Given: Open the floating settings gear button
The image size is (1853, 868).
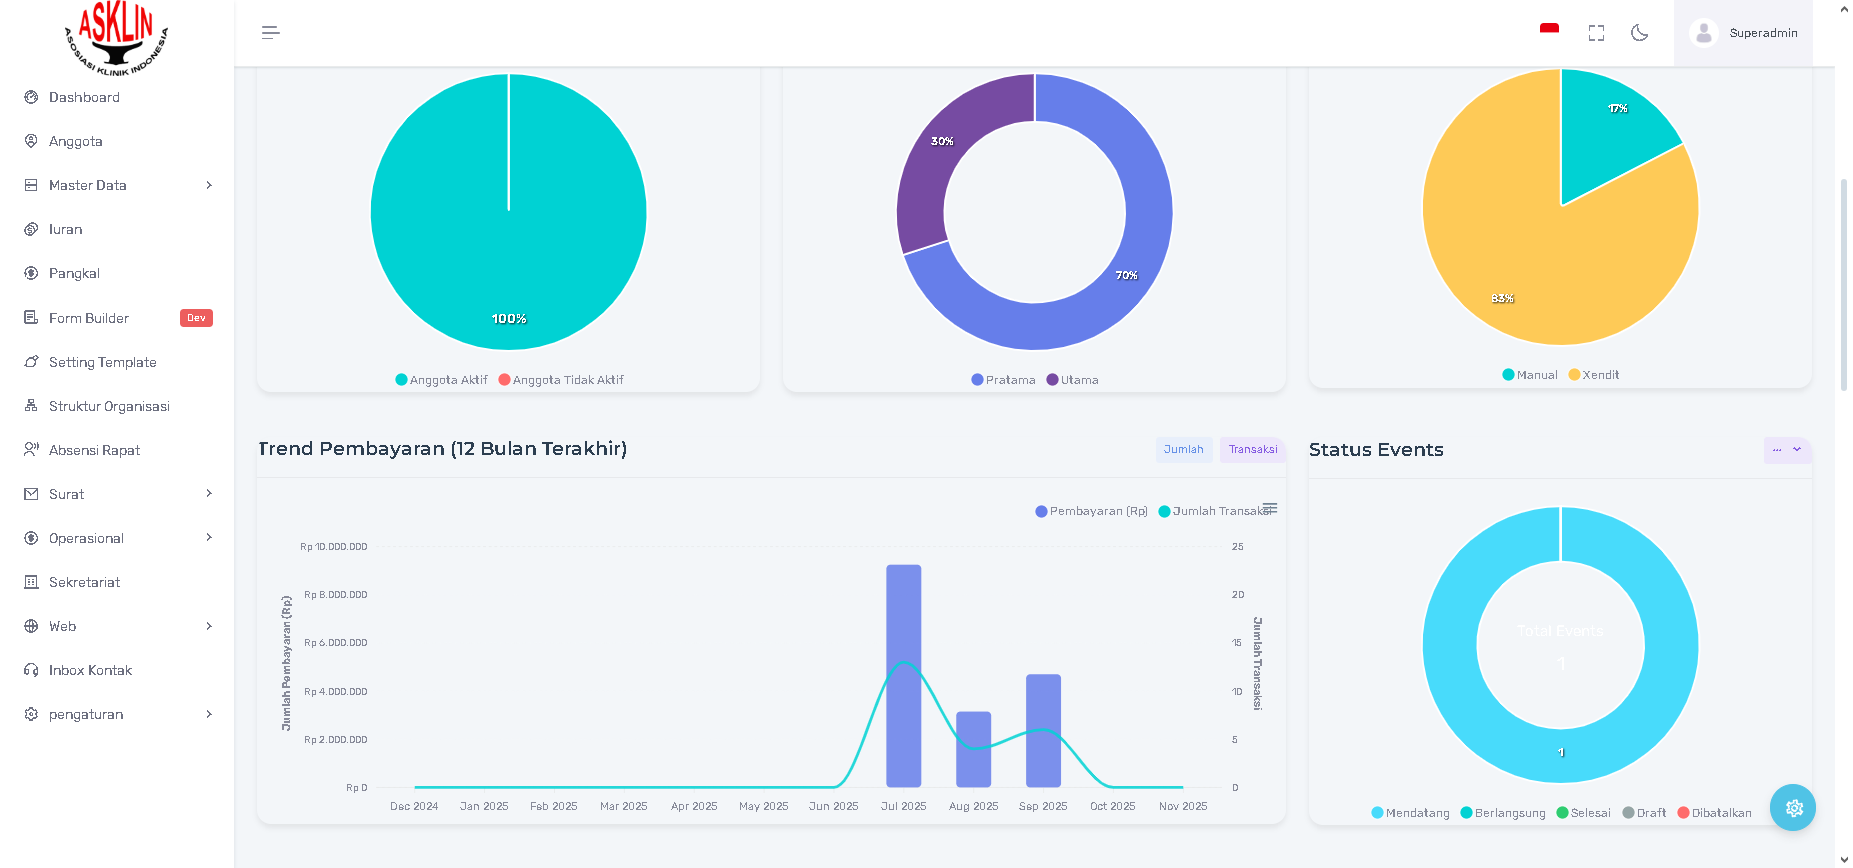Looking at the screenshot, I should pos(1792,808).
